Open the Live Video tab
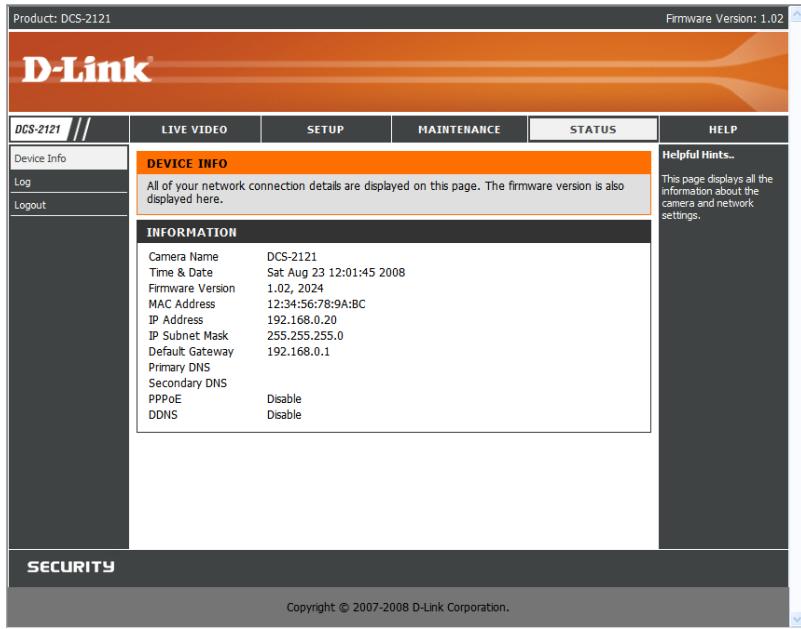Viewport: 801px width, 629px height. click(x=195, y=129)
